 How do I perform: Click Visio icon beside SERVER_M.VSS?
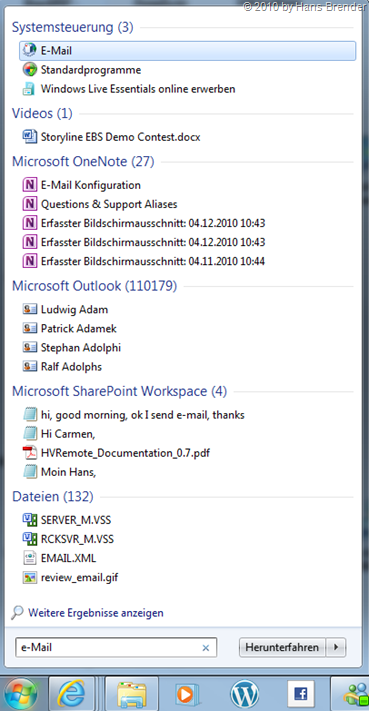pos(29,520)
